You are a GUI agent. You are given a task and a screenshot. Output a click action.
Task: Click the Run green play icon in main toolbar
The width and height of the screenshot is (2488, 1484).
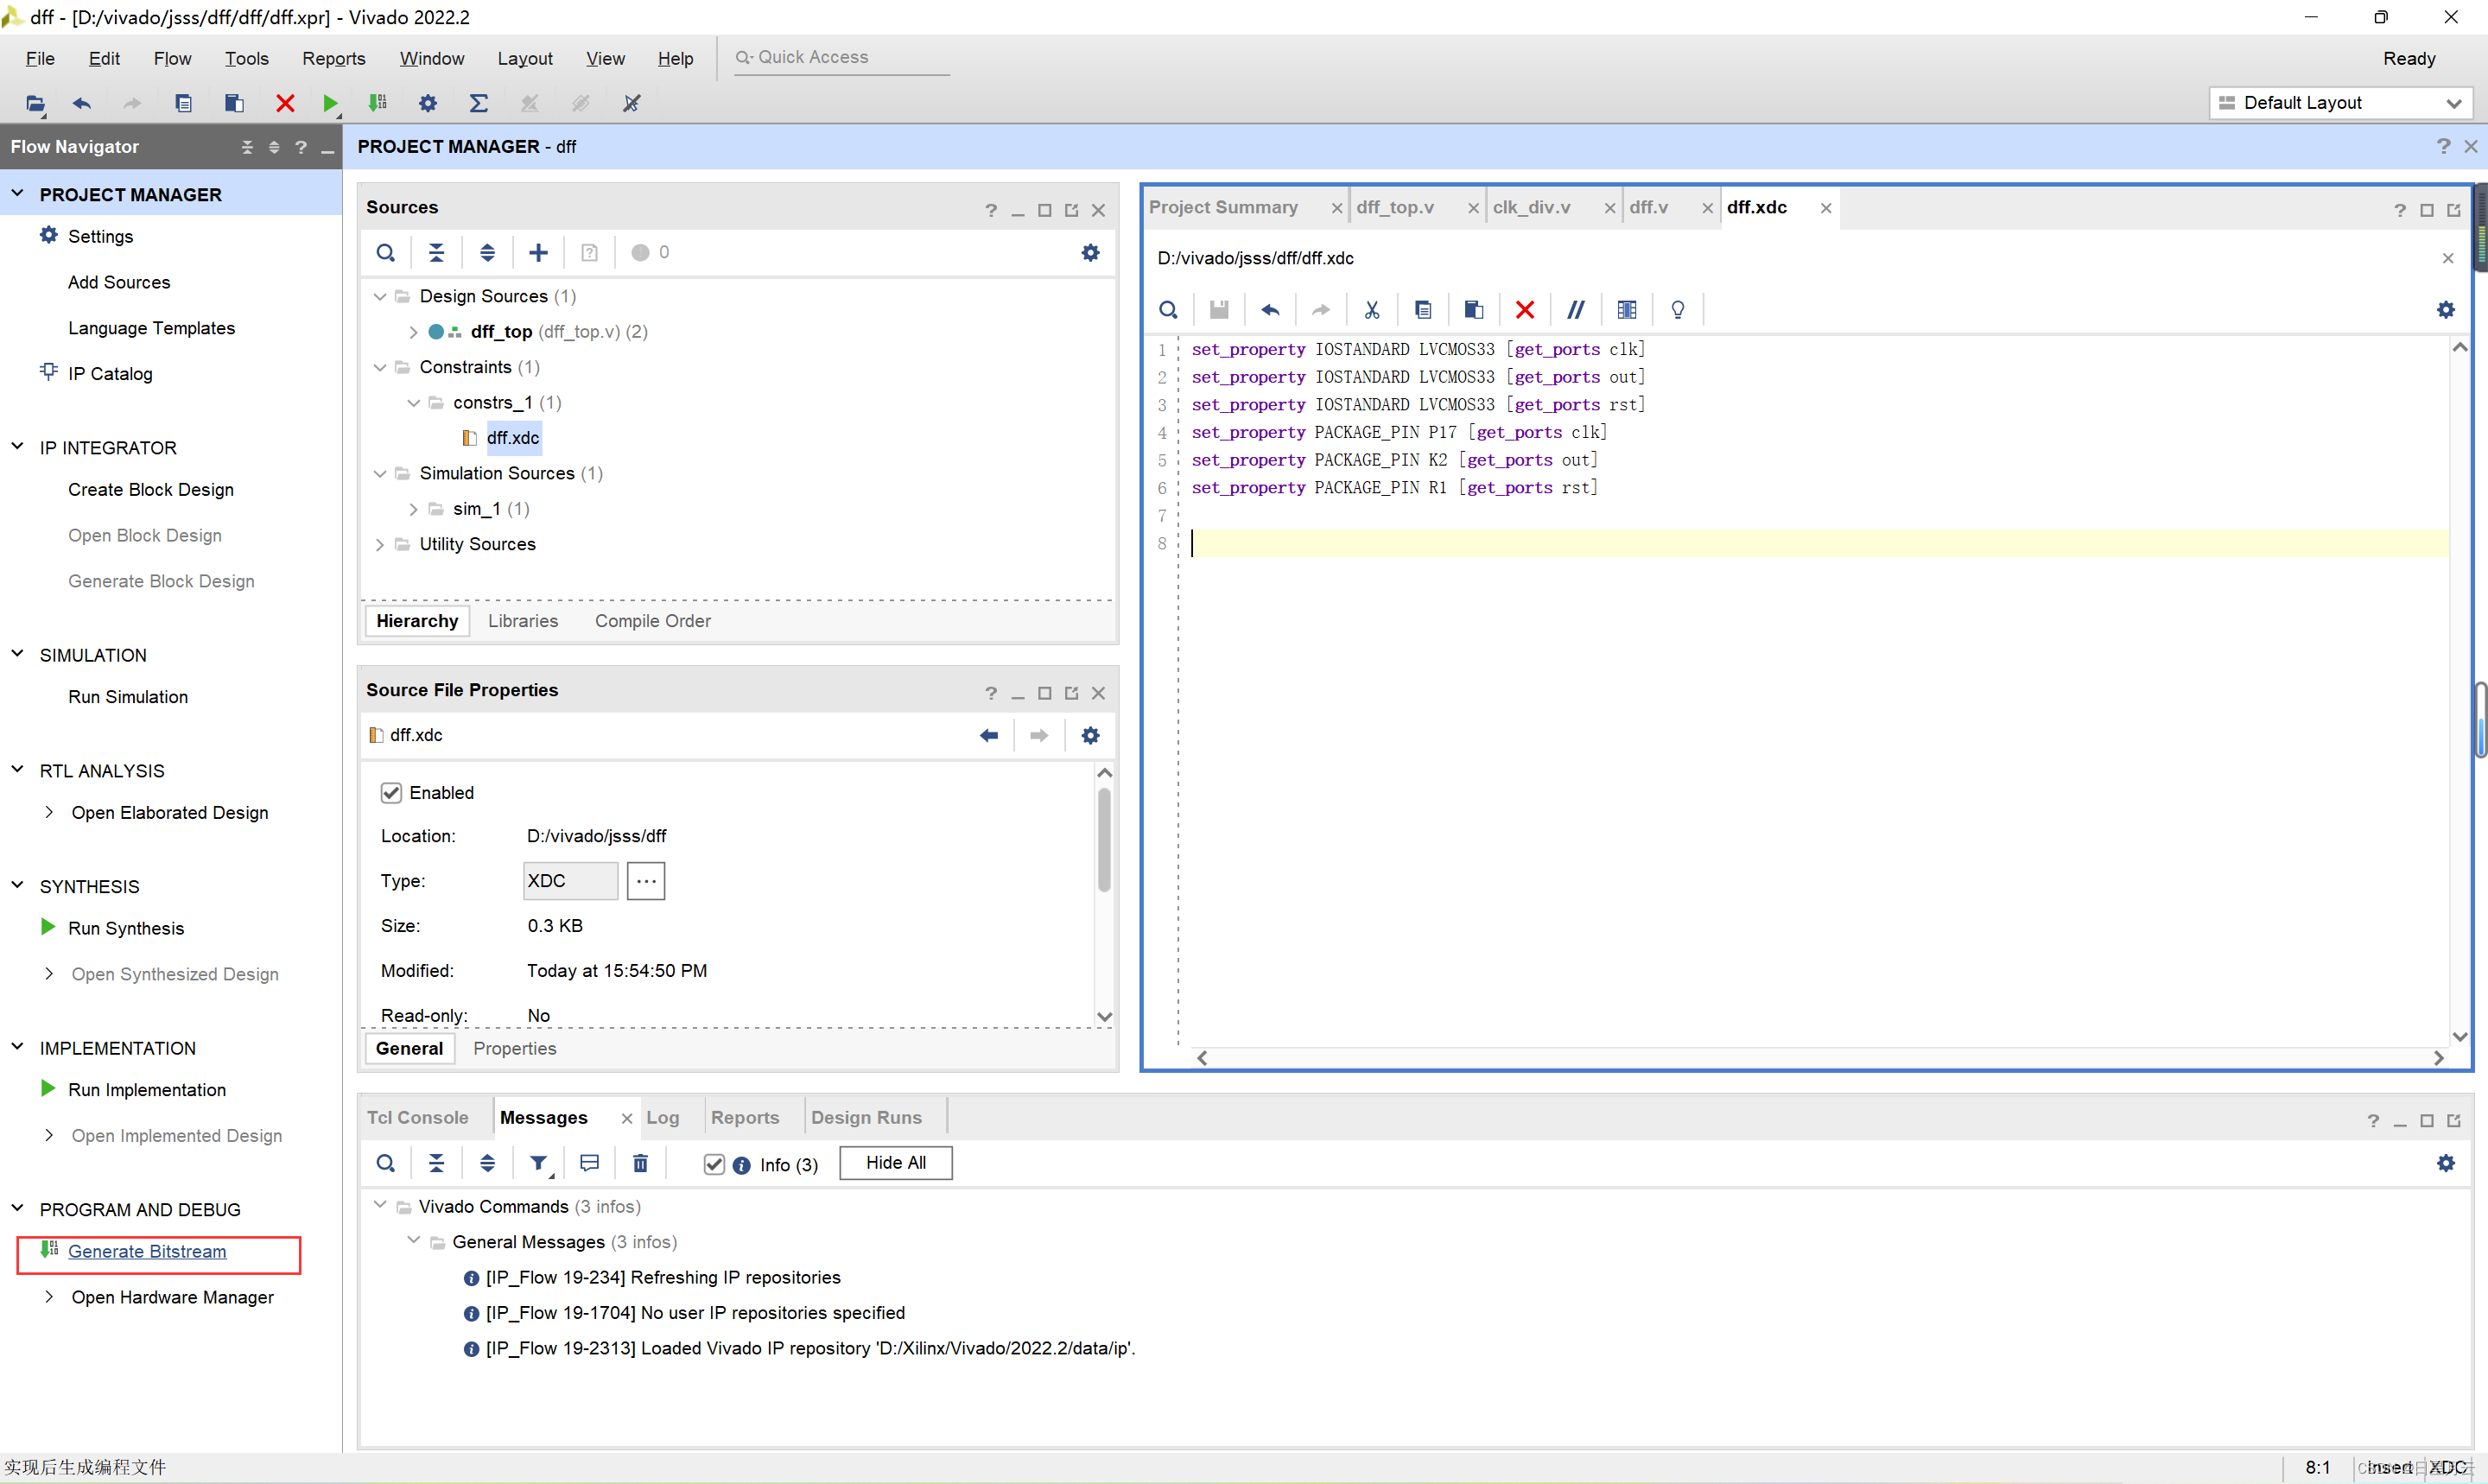coord(330,103)
